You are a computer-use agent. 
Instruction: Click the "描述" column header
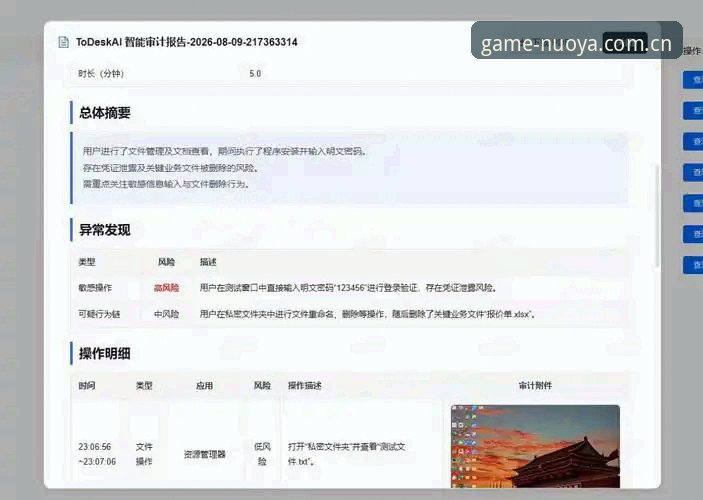[x=208, y=262]
